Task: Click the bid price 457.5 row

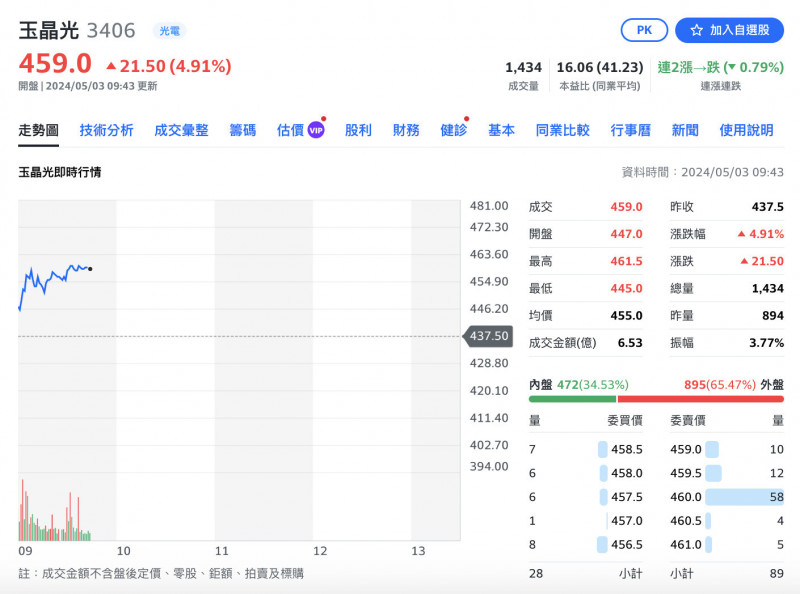Action: tap(586, 497)
